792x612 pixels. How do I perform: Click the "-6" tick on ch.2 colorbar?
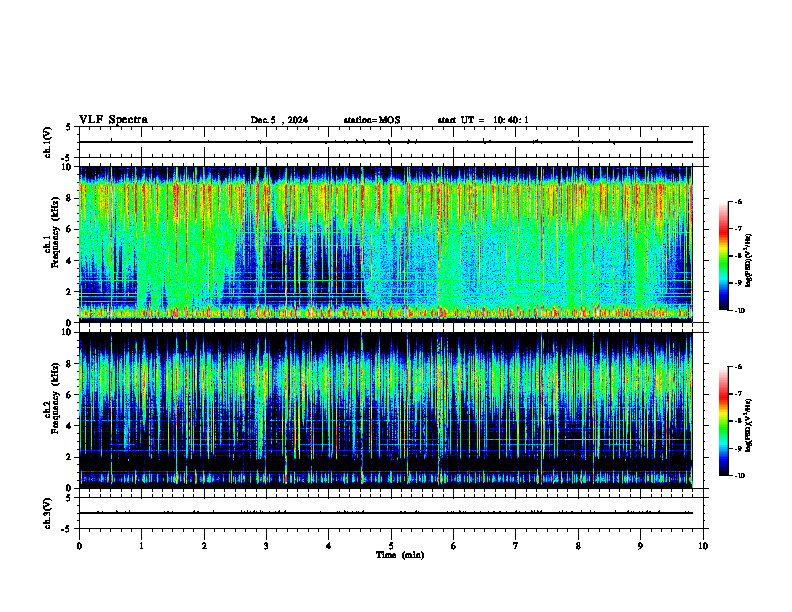click(x=738, y=367)
